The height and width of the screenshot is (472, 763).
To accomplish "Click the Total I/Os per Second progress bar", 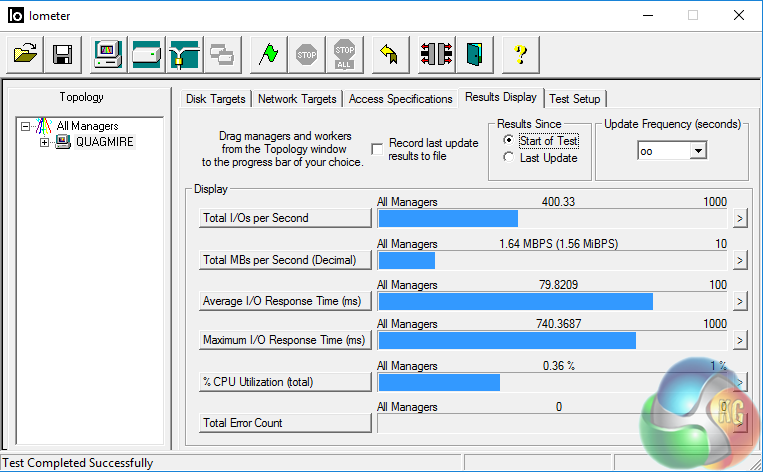I will point(552,219).
